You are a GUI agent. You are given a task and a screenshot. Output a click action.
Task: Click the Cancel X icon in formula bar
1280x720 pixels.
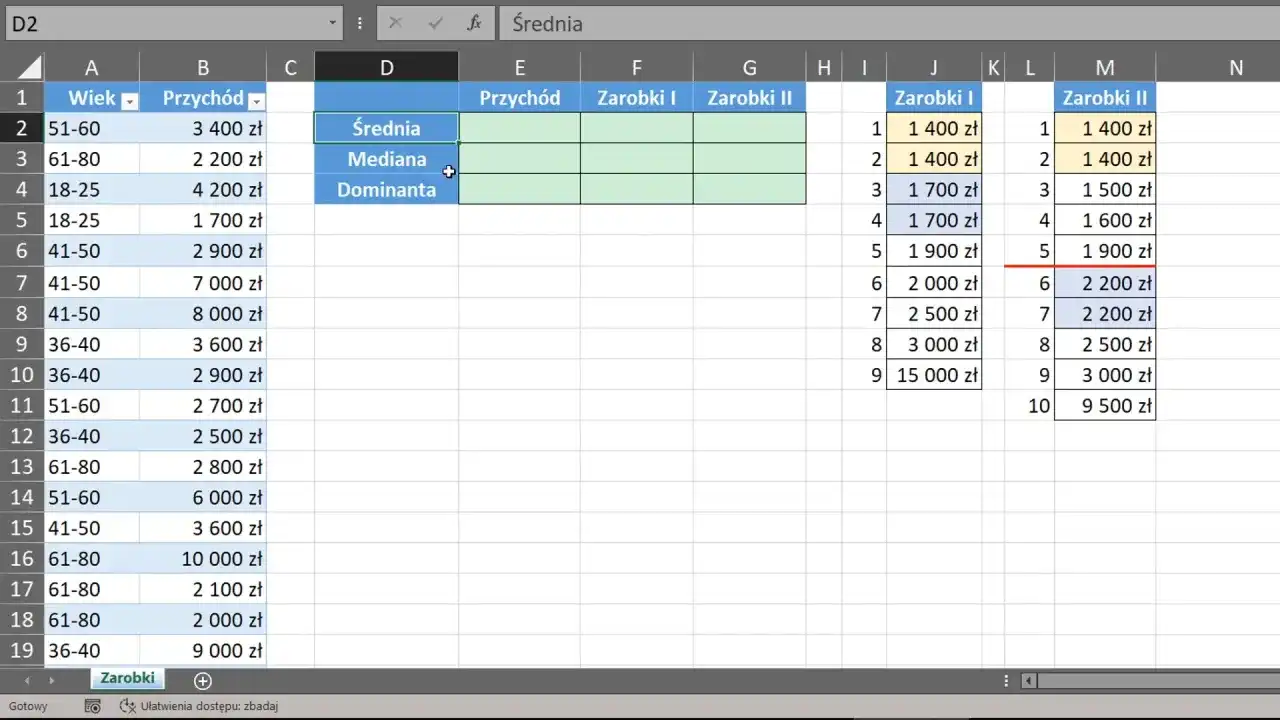tap(395, 23)
